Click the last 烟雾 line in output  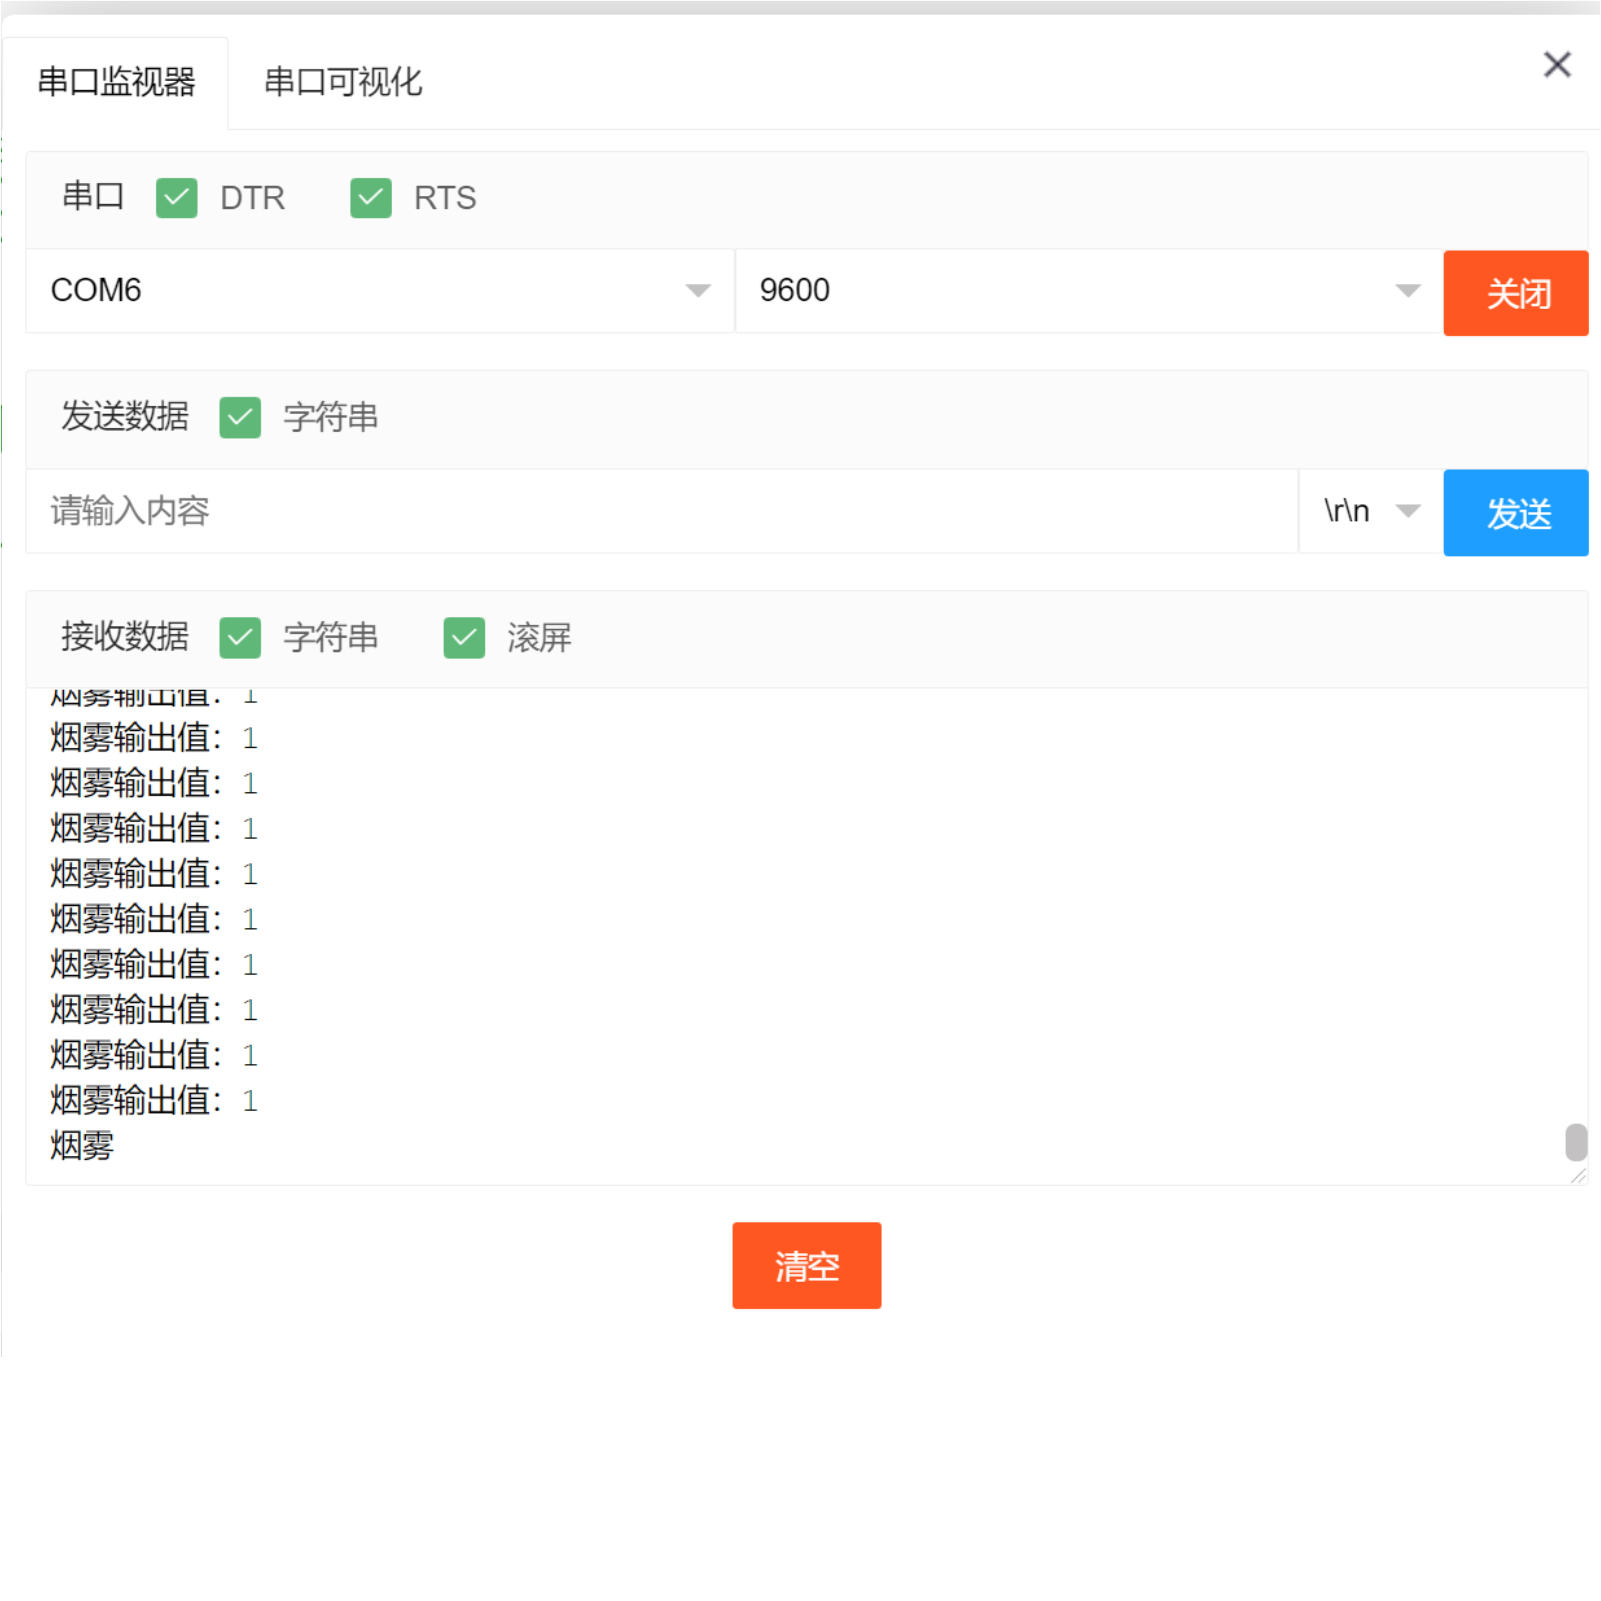82,1146
